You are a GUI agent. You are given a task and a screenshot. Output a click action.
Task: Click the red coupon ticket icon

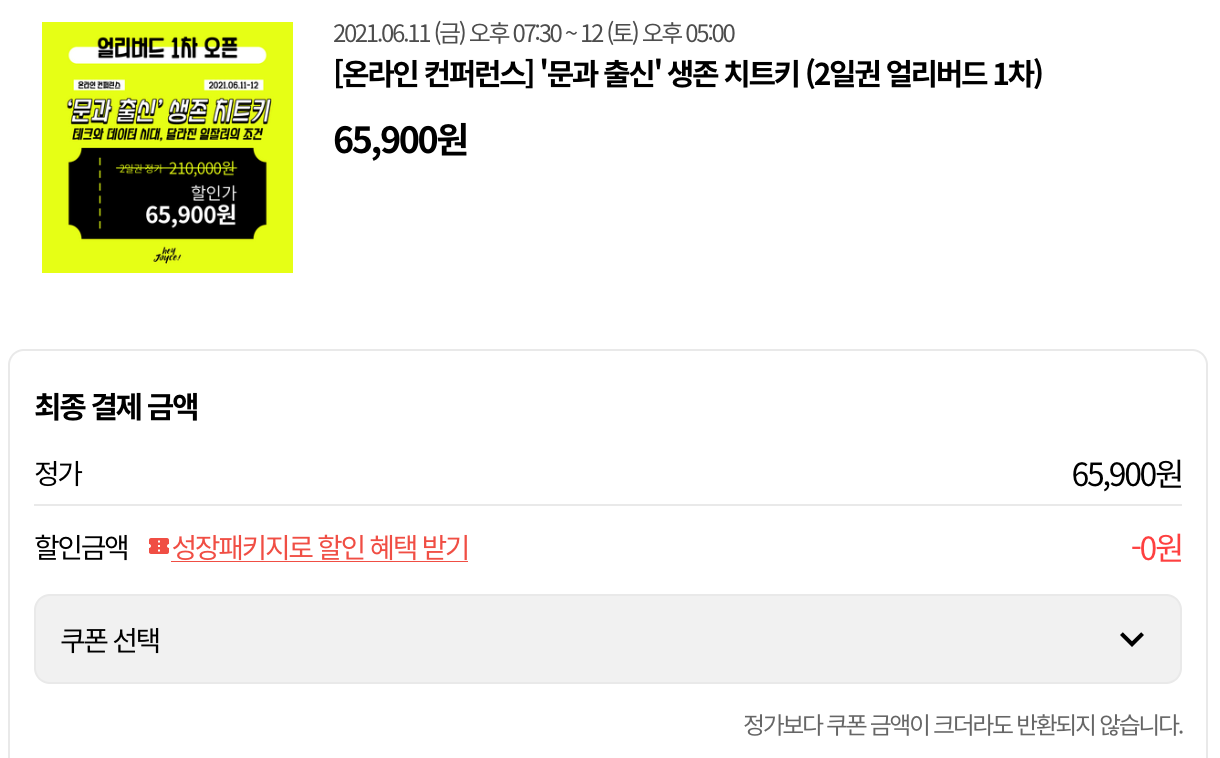[158, 546]
